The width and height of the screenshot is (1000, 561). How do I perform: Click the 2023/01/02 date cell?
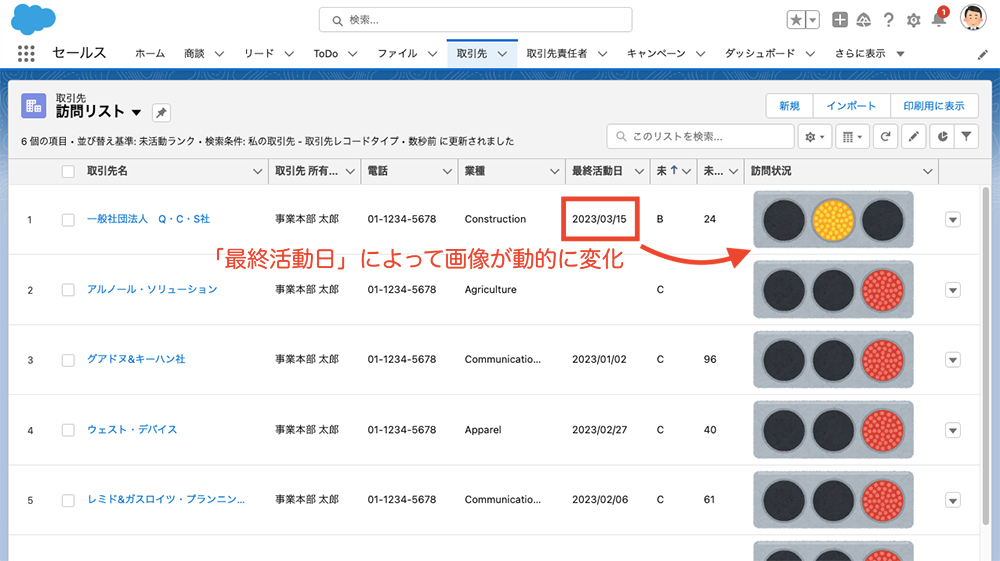click(x=599, y=360)
